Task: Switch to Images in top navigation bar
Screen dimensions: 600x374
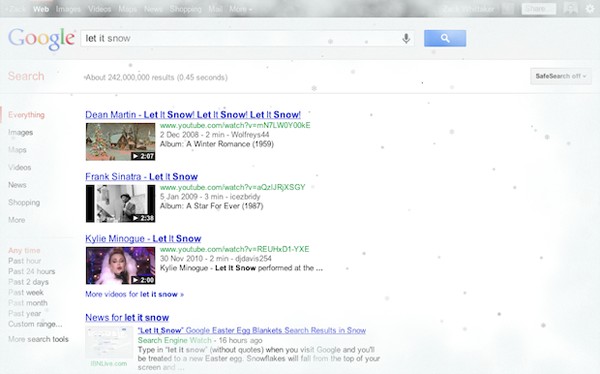Action: [x=68, y=9]
